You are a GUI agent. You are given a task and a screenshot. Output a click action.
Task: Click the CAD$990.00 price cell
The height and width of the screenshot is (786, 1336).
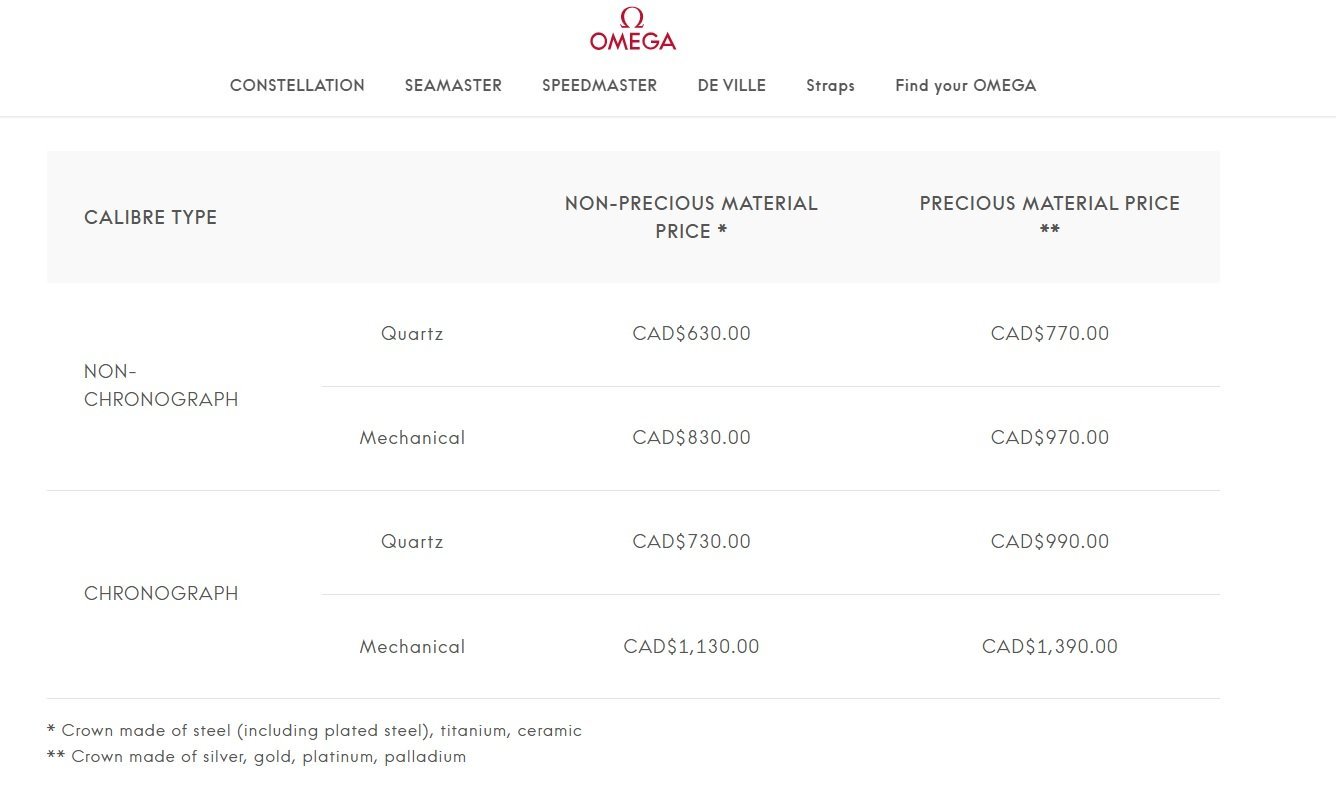click(1049, 542)
